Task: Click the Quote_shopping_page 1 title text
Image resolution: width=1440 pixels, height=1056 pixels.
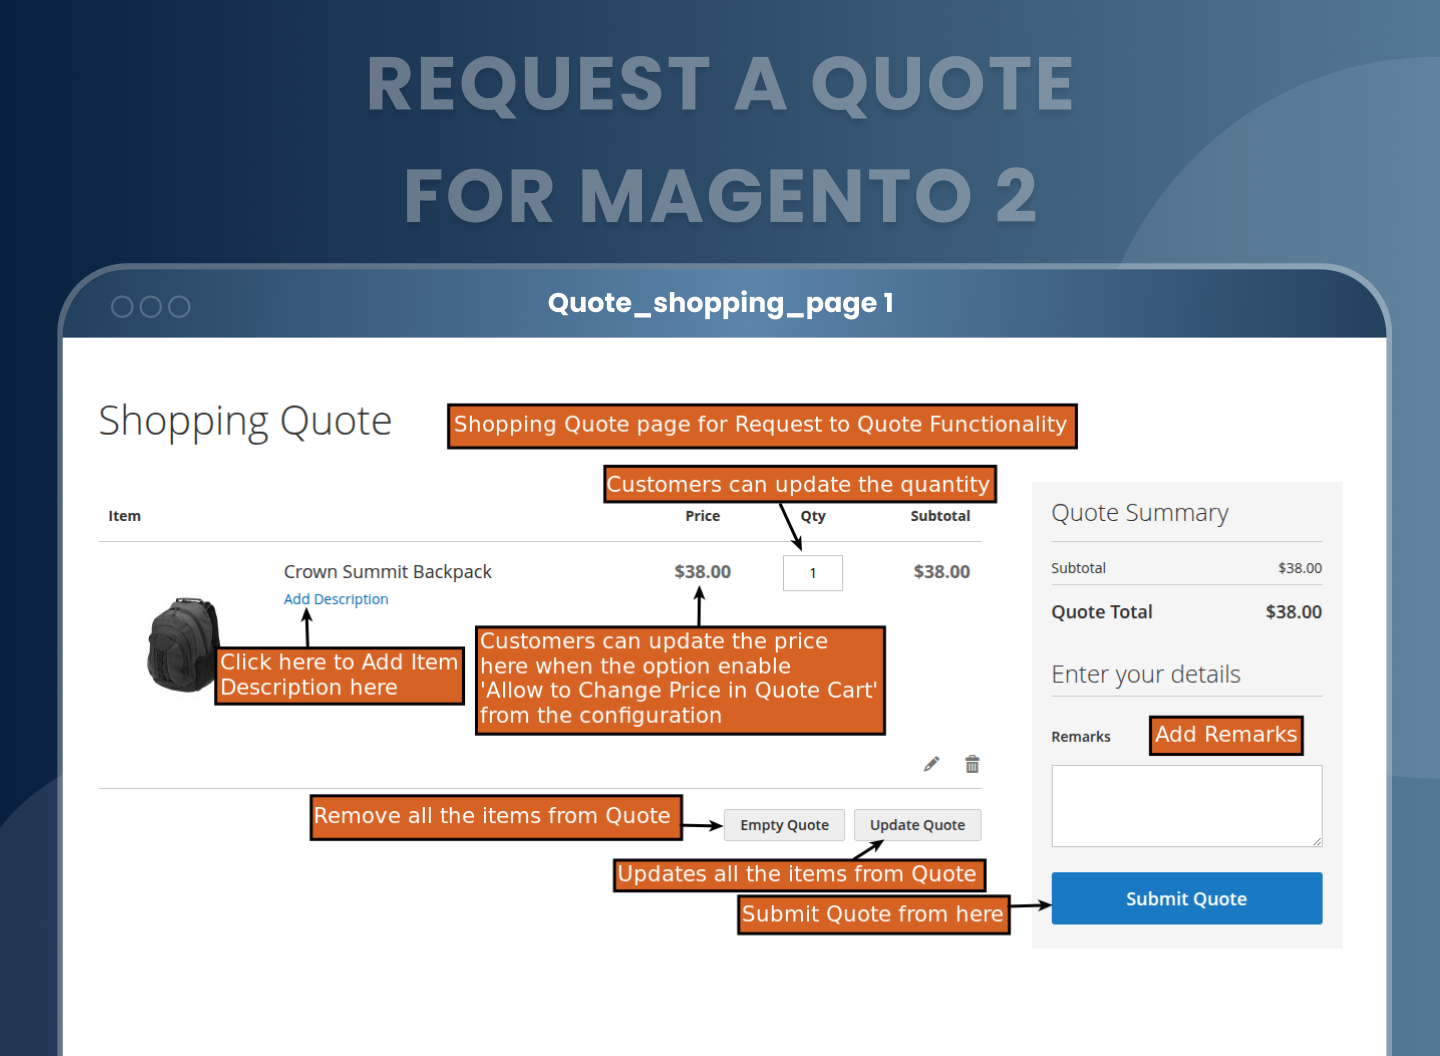Action: click(720, 303)
